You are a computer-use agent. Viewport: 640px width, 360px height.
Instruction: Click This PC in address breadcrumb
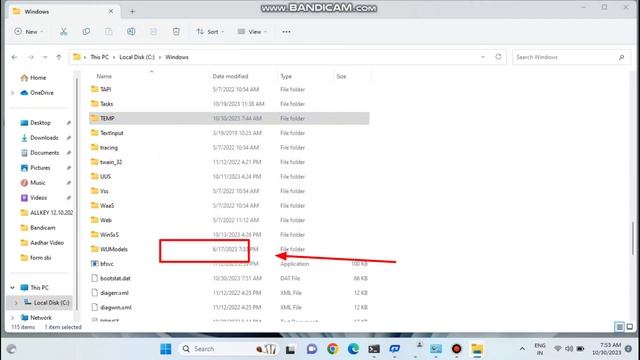pos(100,57)
